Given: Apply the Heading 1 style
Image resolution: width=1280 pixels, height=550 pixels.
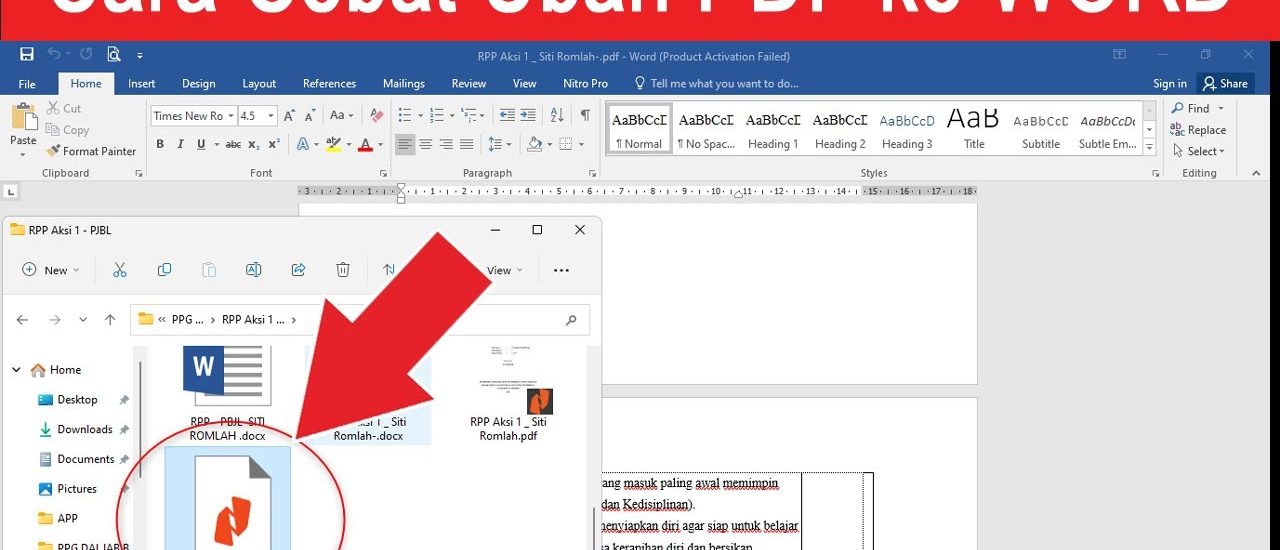Looking at the screenshot, I should [x=773, y=129].
